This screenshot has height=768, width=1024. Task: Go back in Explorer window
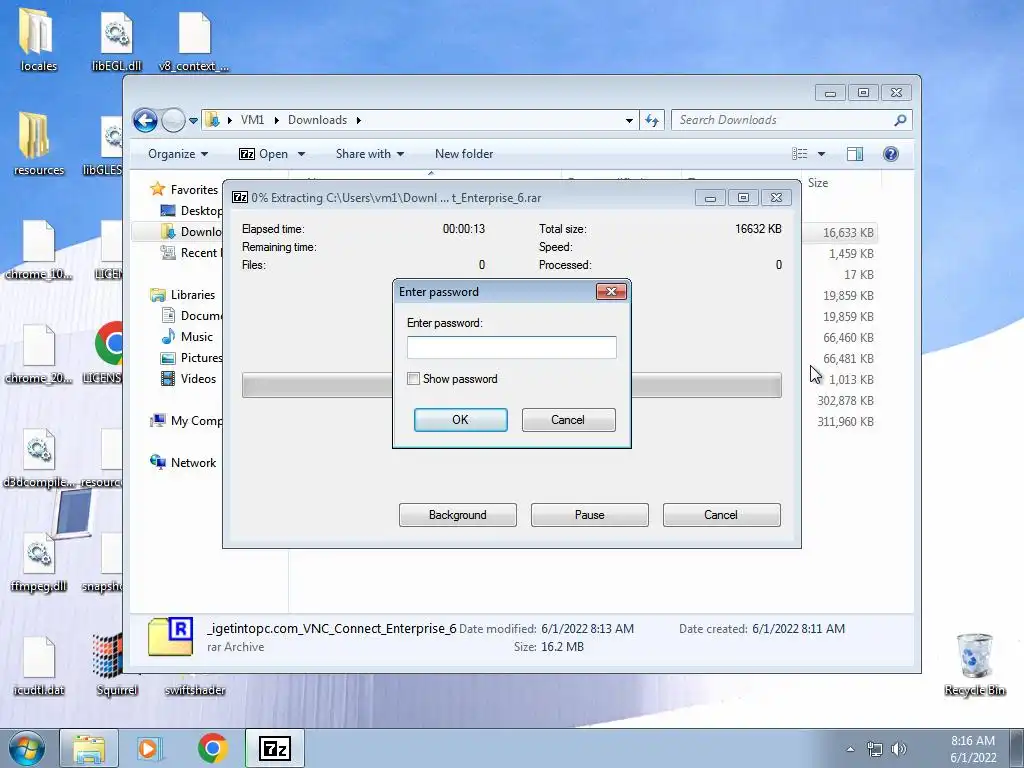pyautogui.click(x=145, y=120)
